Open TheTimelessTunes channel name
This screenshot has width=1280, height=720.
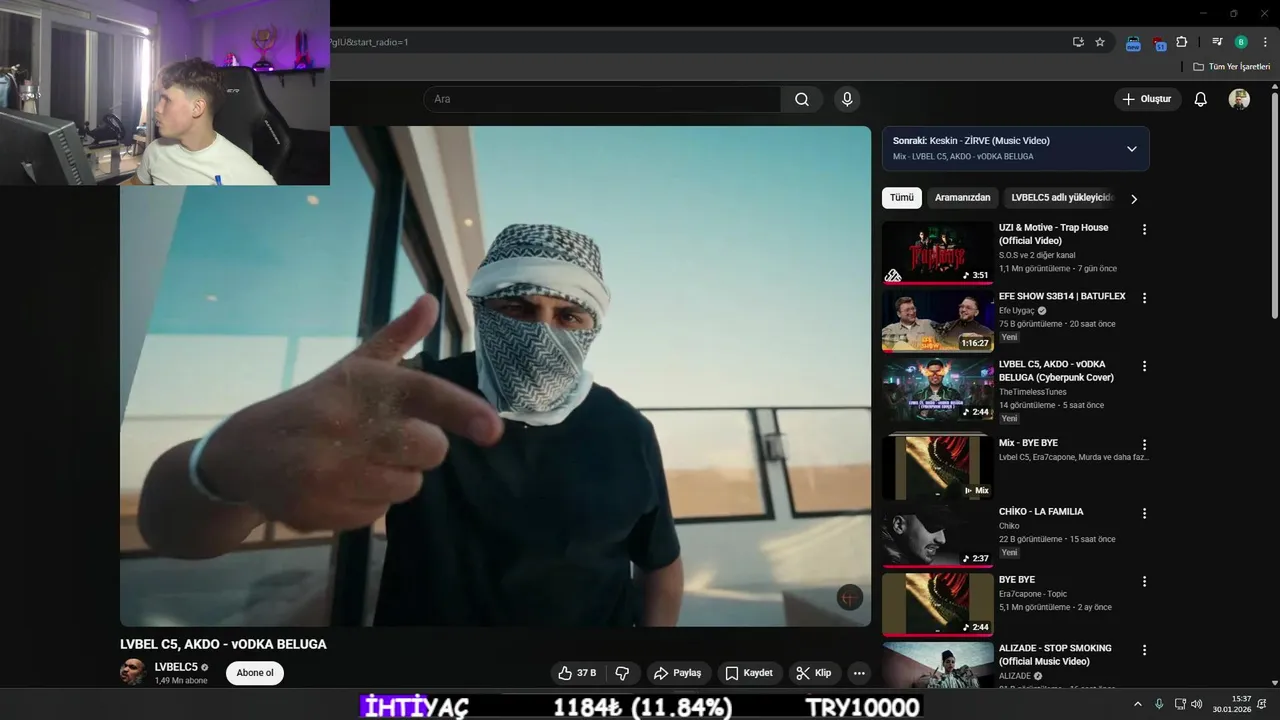pyautogui.click(x=1033, y=392)
